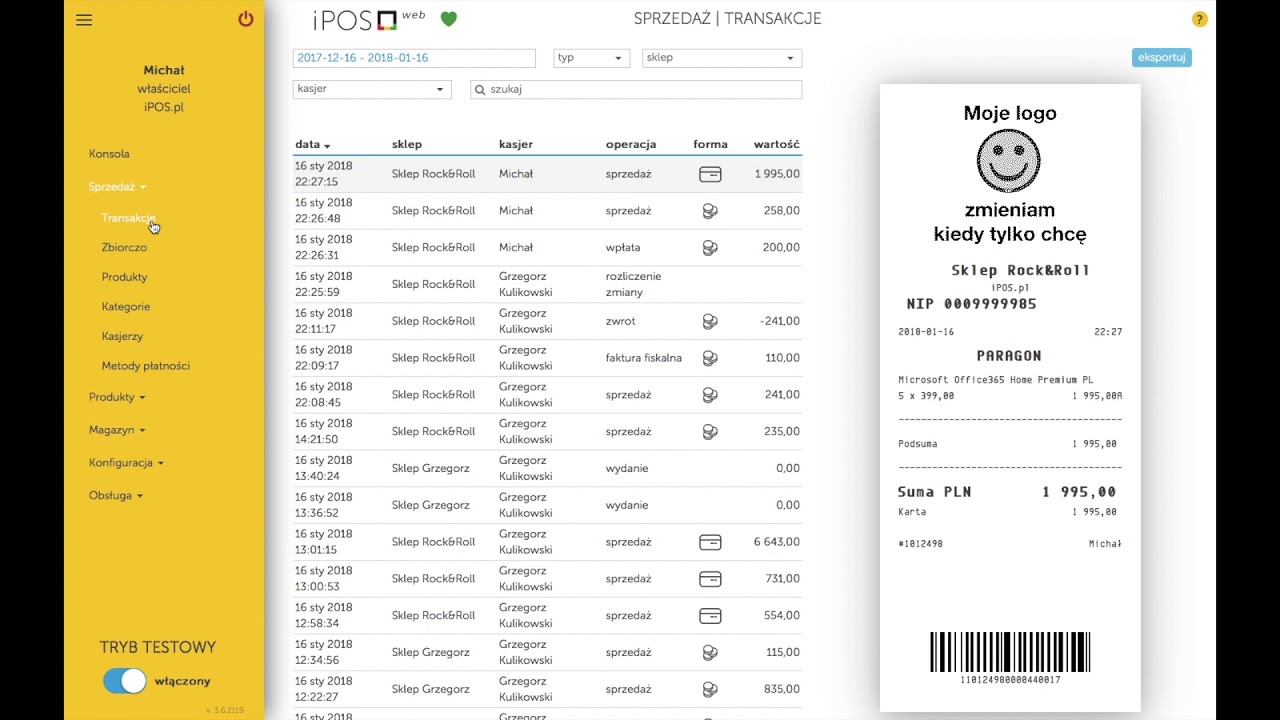Click the eksportuj button
The image size is (1280, 720).
pos(1161,57)
